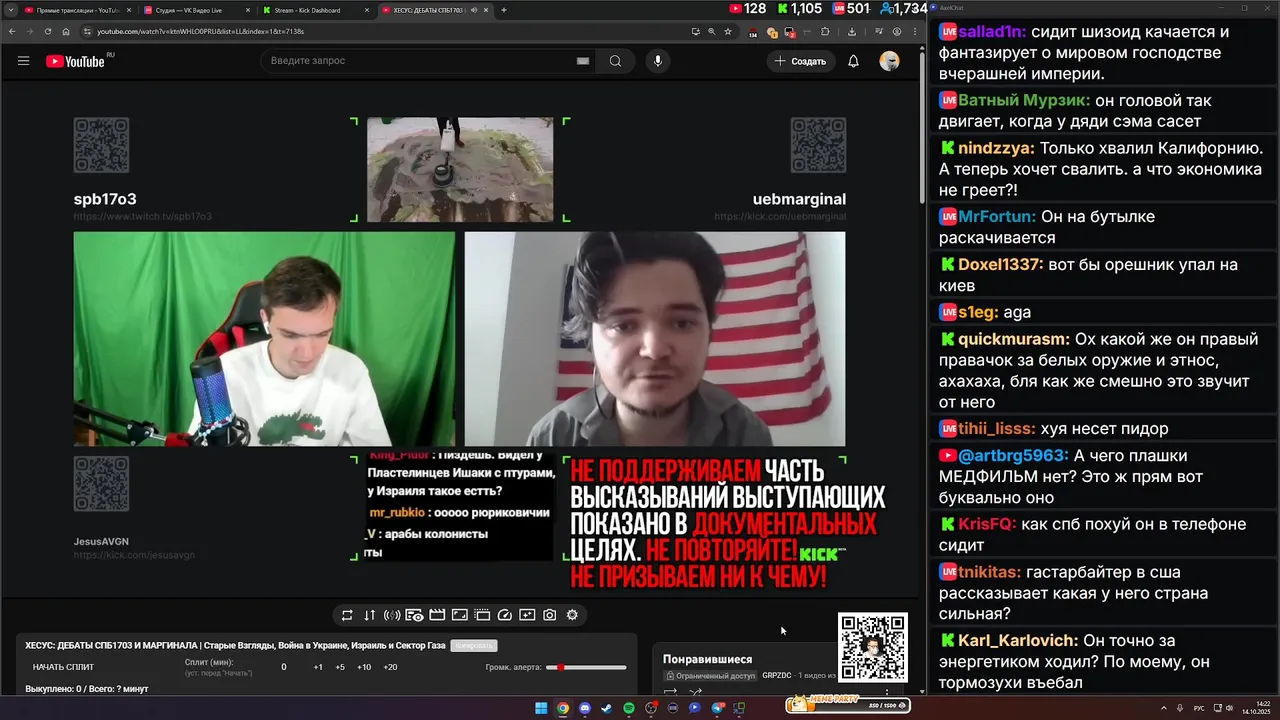The width and height of the screenshot is (1280, 720).
Task: Open the YouTube hamburger guide menu
Action: click(x=23, y=61)
